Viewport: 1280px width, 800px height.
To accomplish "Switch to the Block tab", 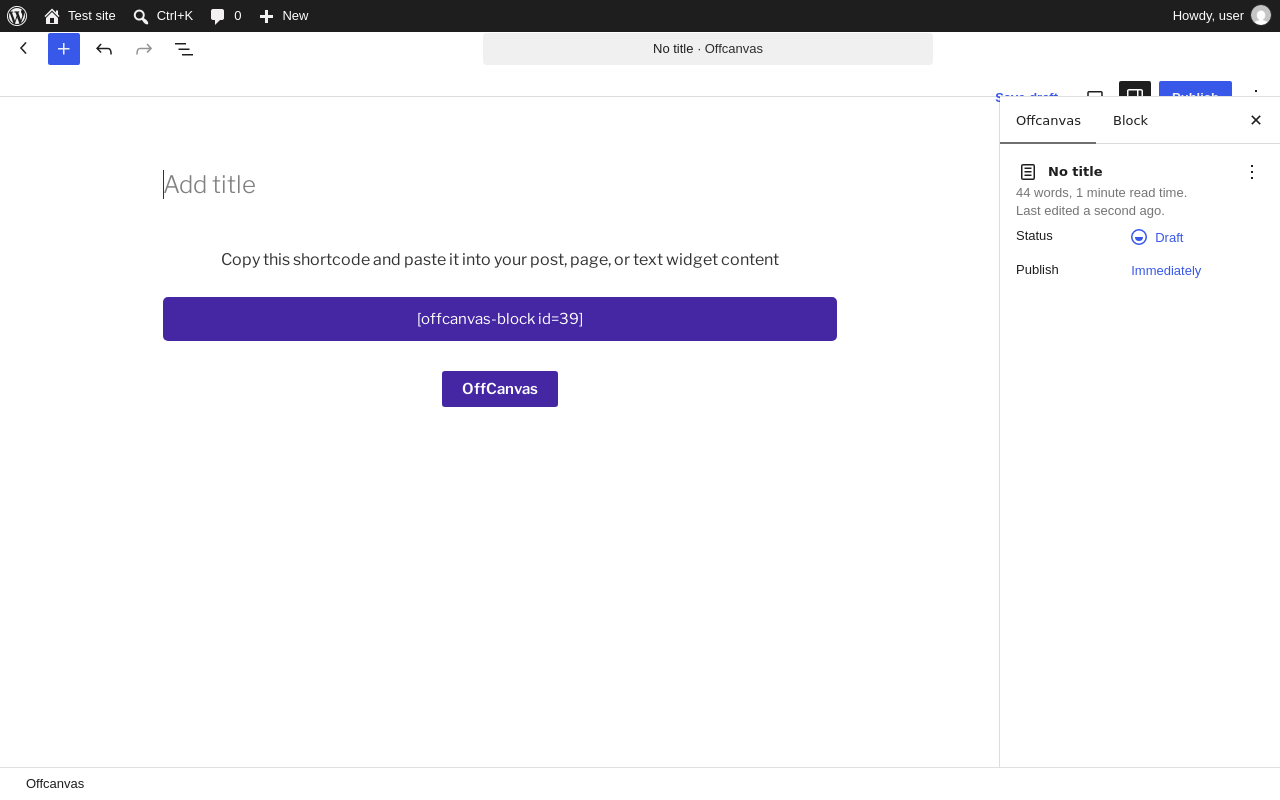I will point(1130,120).
